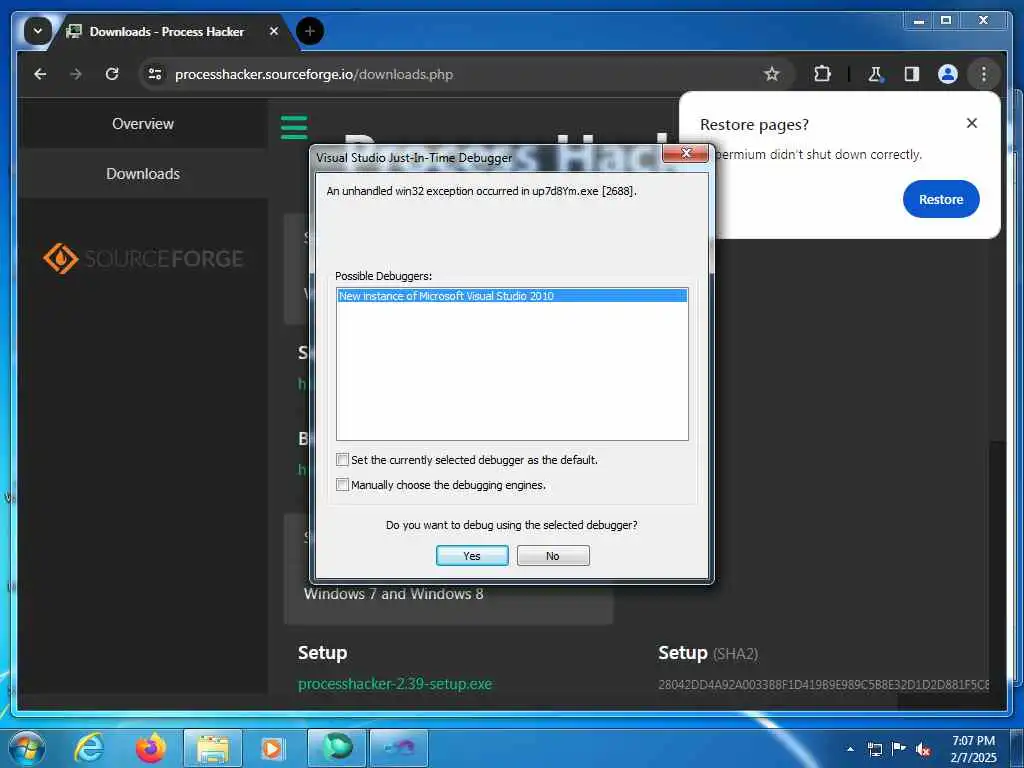
Task: Toggle the browser side panel icon
Action: pos(912,74)
